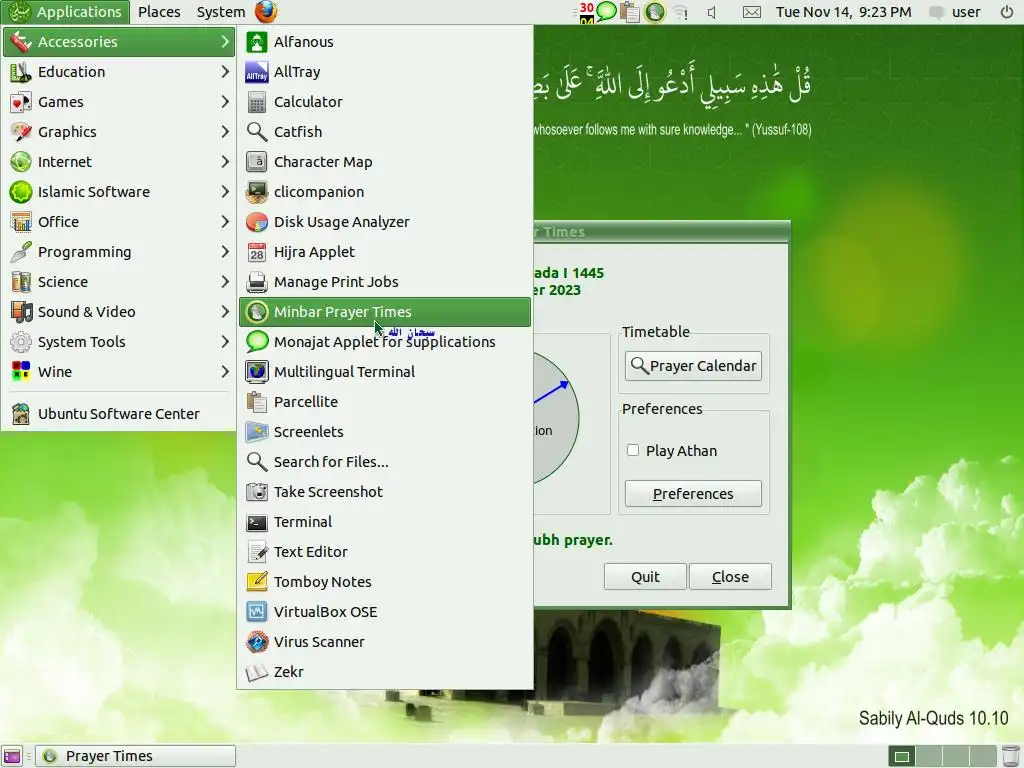Open Ubuntu Software Center entry

coord(119,414)
